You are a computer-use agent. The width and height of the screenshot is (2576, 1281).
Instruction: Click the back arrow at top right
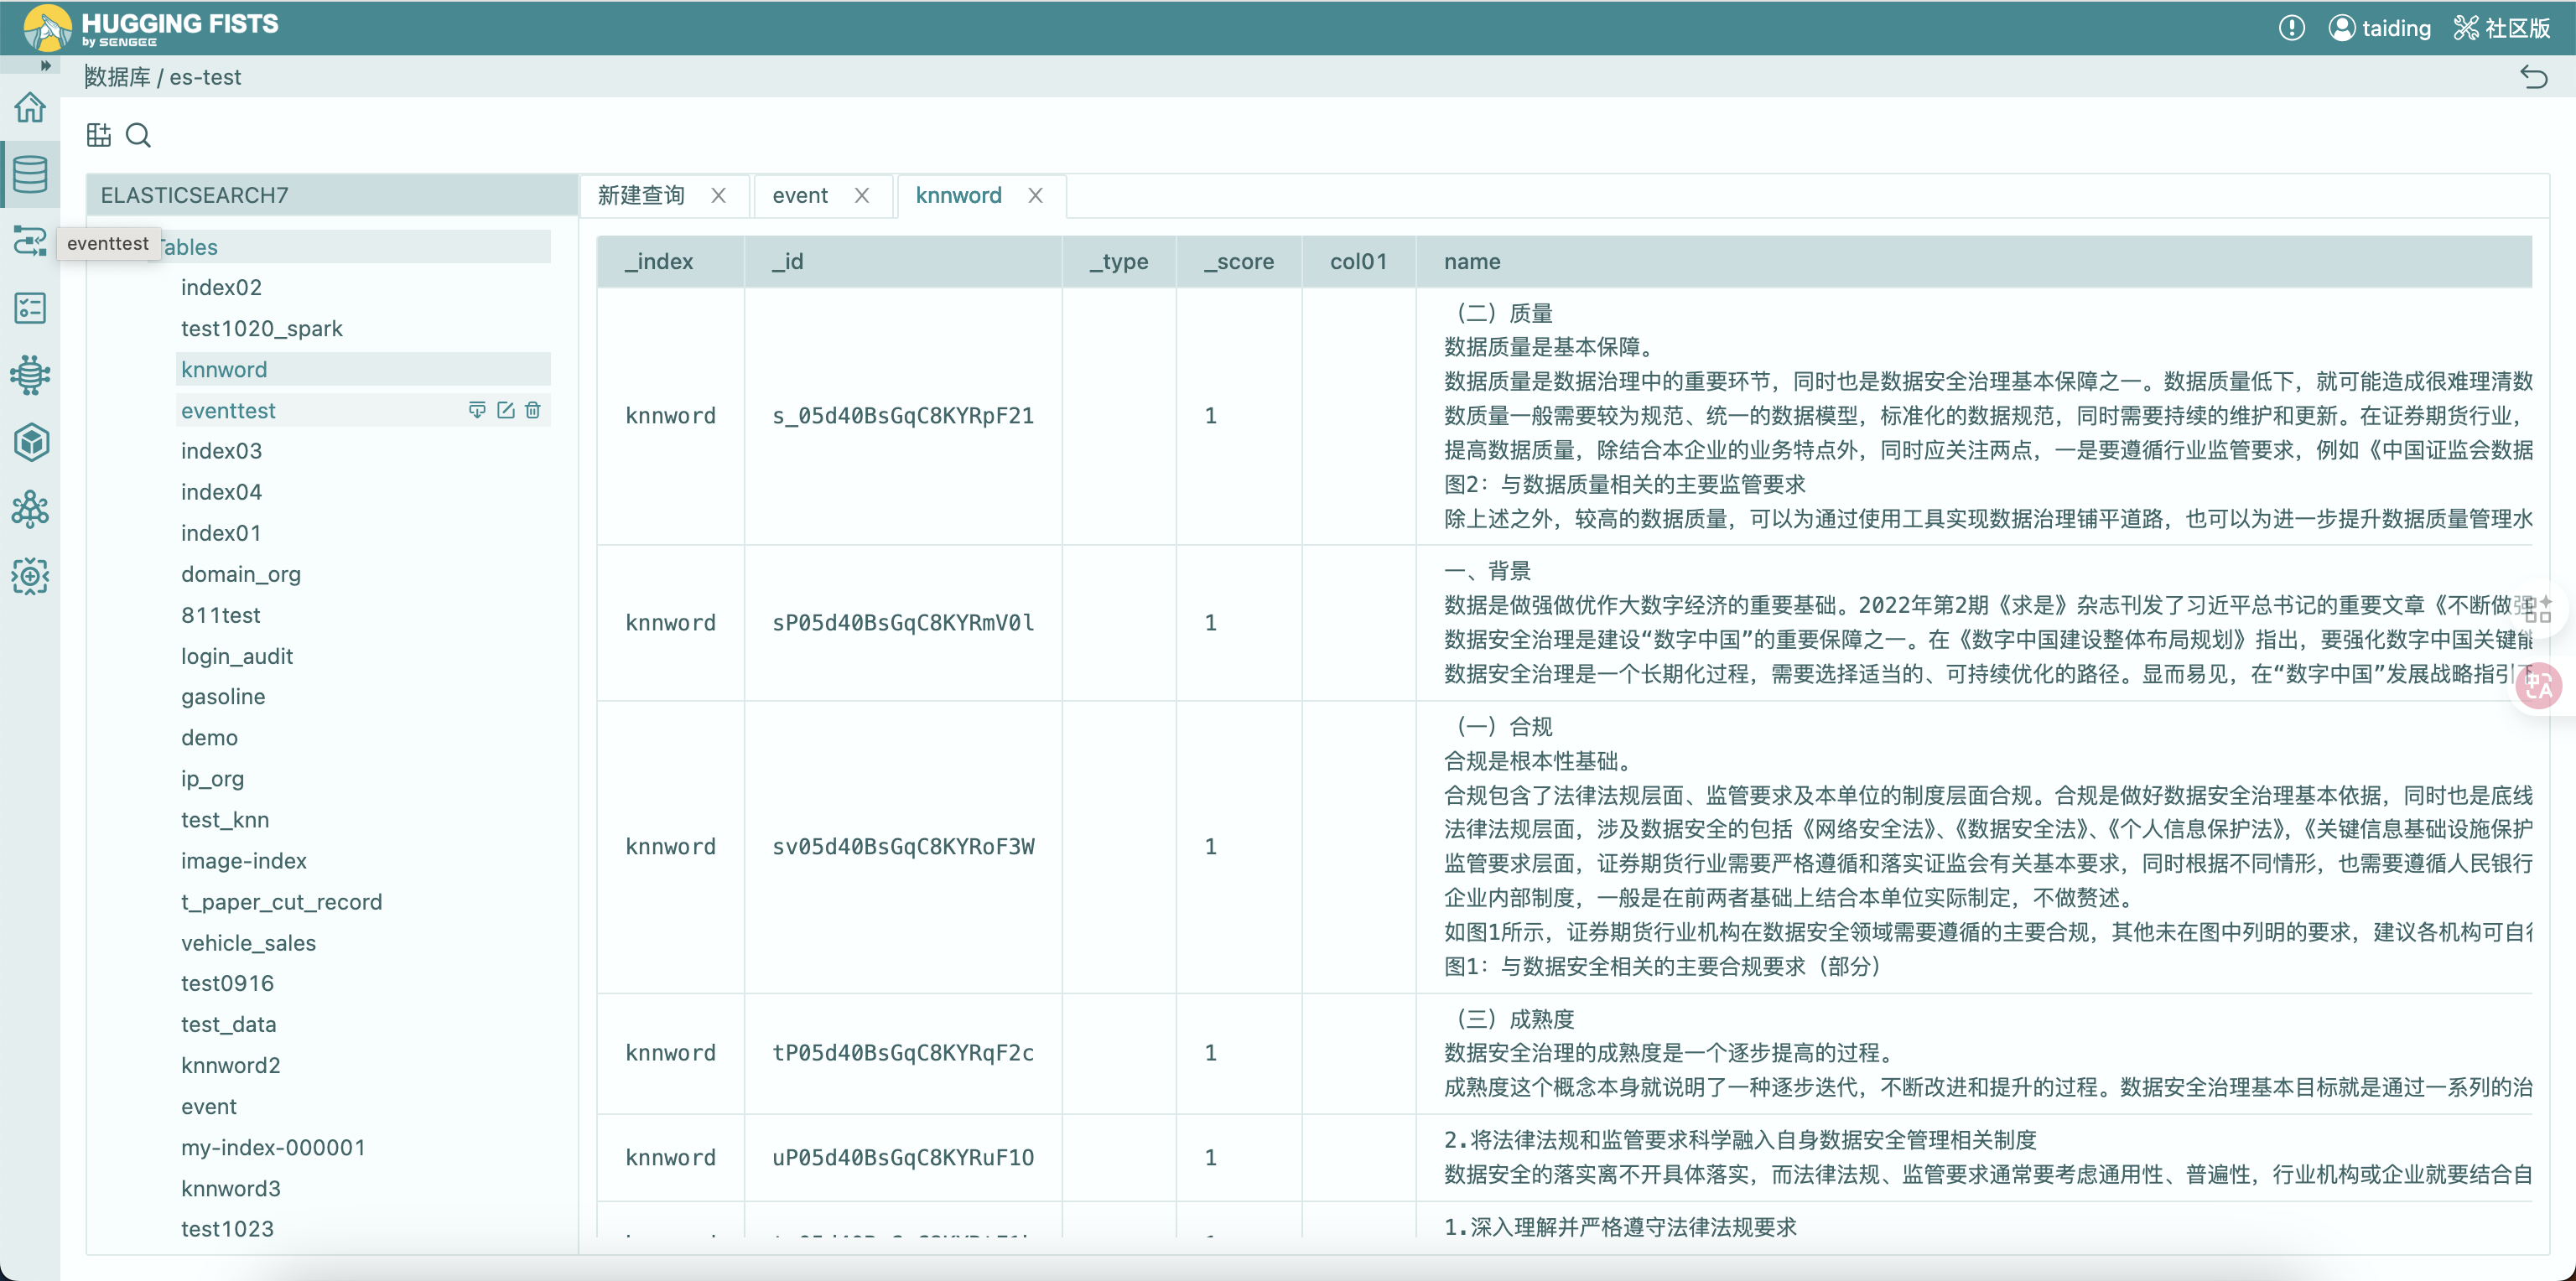click(2533, 77)
